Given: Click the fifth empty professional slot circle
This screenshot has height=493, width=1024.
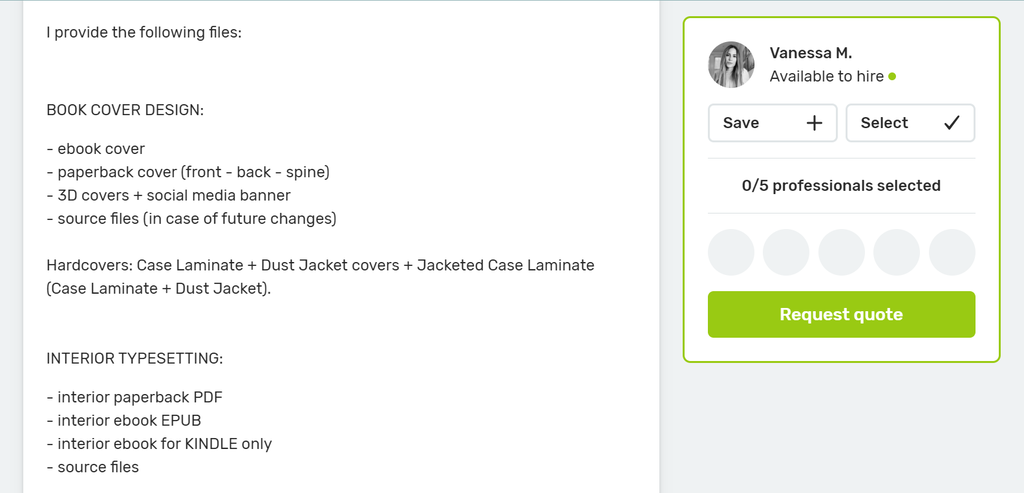Looking at the screenshot, I should click(952, 252).
